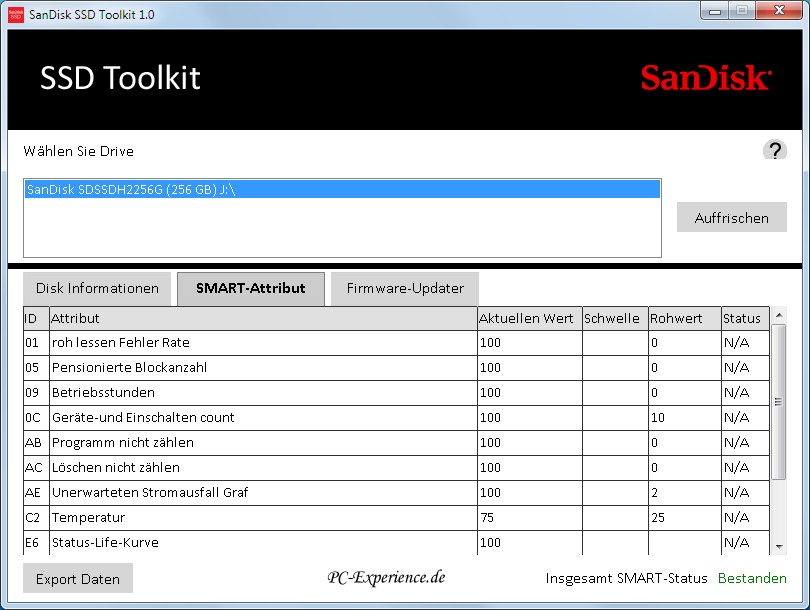This screenshot has height=610, width=810.
Task: Select the Temperatur attribute row
Action: pos(396,518)
